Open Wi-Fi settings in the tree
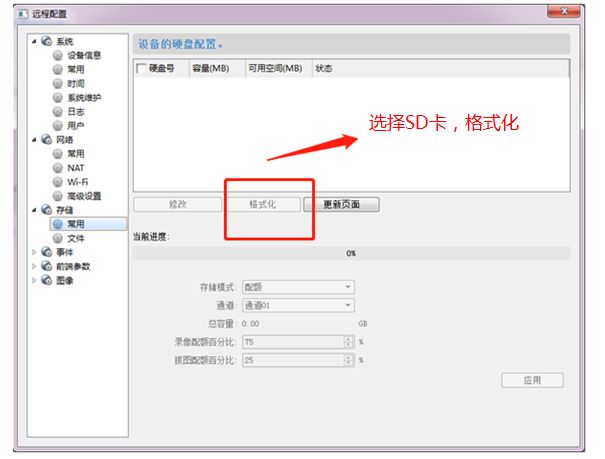 tap(58, 182)
